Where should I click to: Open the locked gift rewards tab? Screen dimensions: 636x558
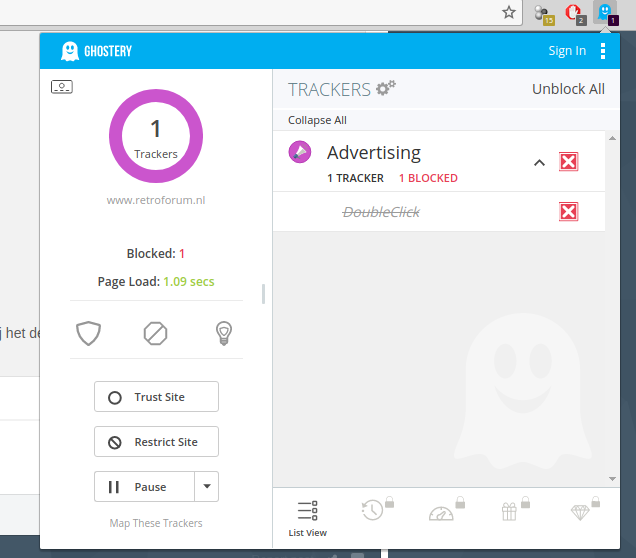(515, 509)
